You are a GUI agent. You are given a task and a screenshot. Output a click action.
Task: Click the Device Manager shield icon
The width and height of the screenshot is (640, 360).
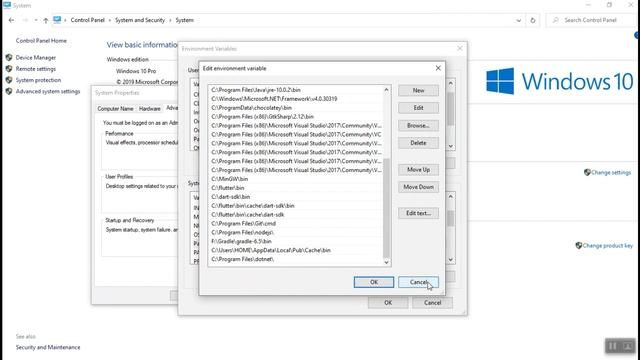tap(9, 58)
